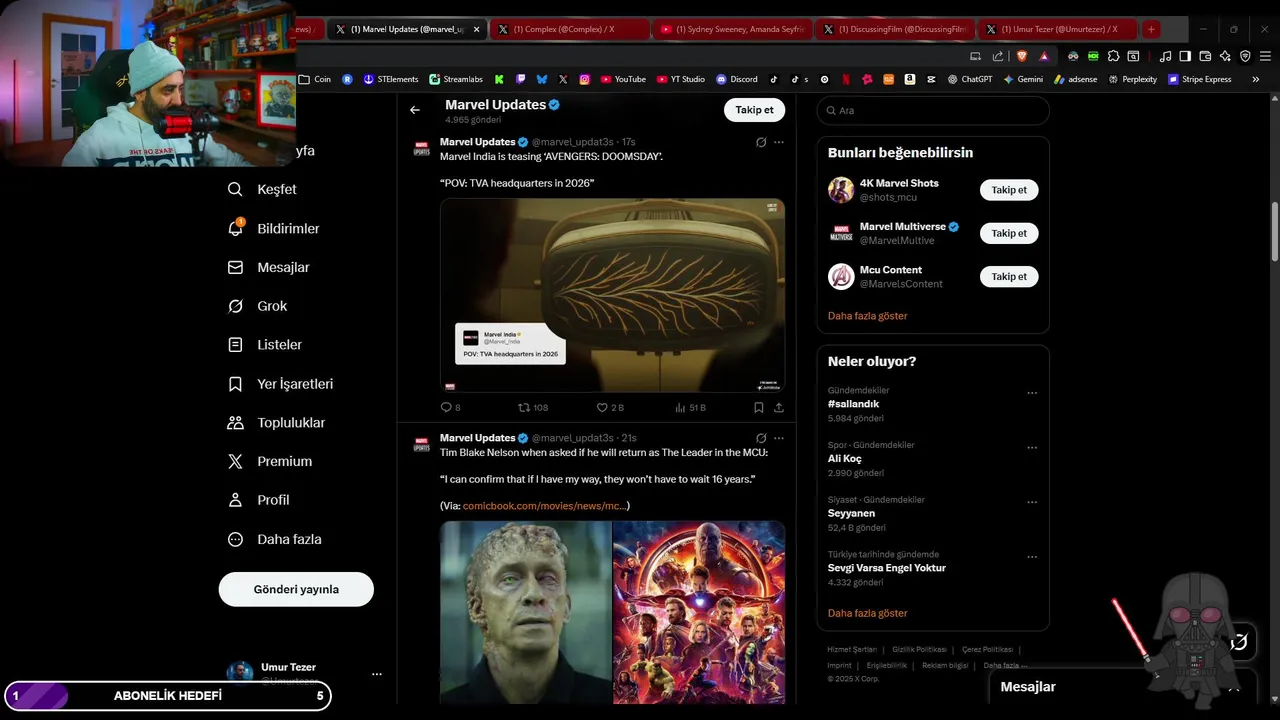Open the Streamlabs bookmark
Image resolution: width=1280 pixels, height=720 pixels.
[456, 79]
